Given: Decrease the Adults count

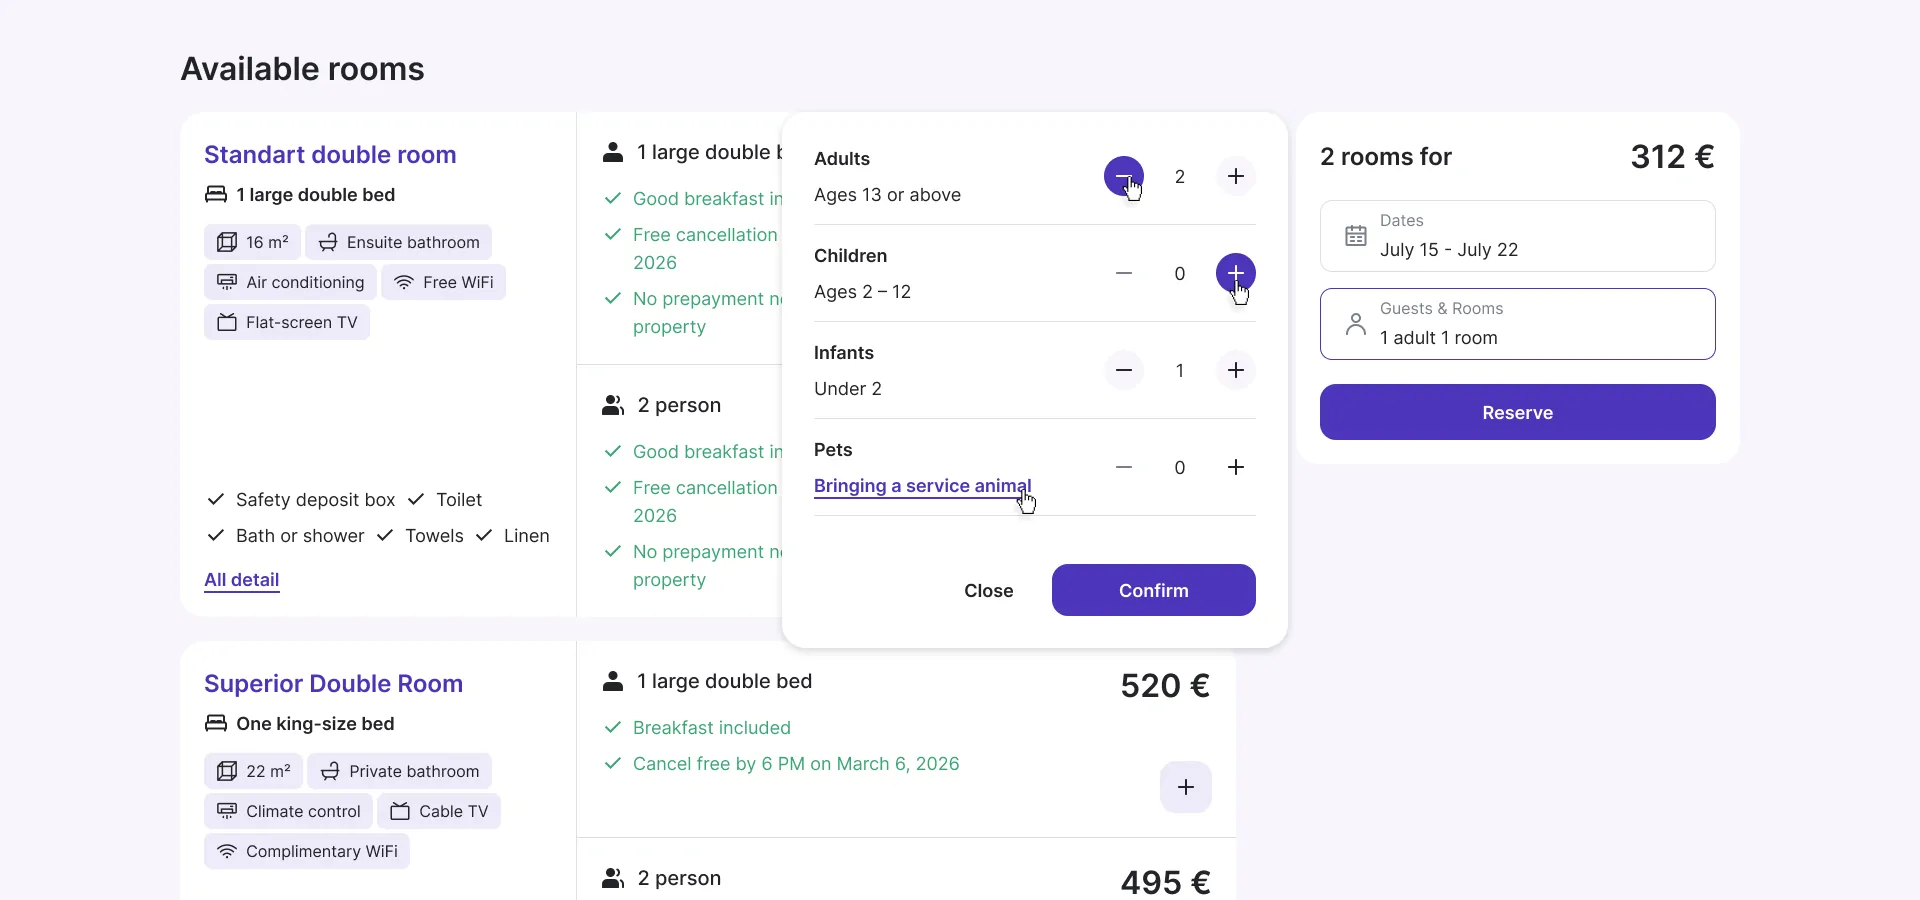Looking at the screenshot, I should [1124, 177].
